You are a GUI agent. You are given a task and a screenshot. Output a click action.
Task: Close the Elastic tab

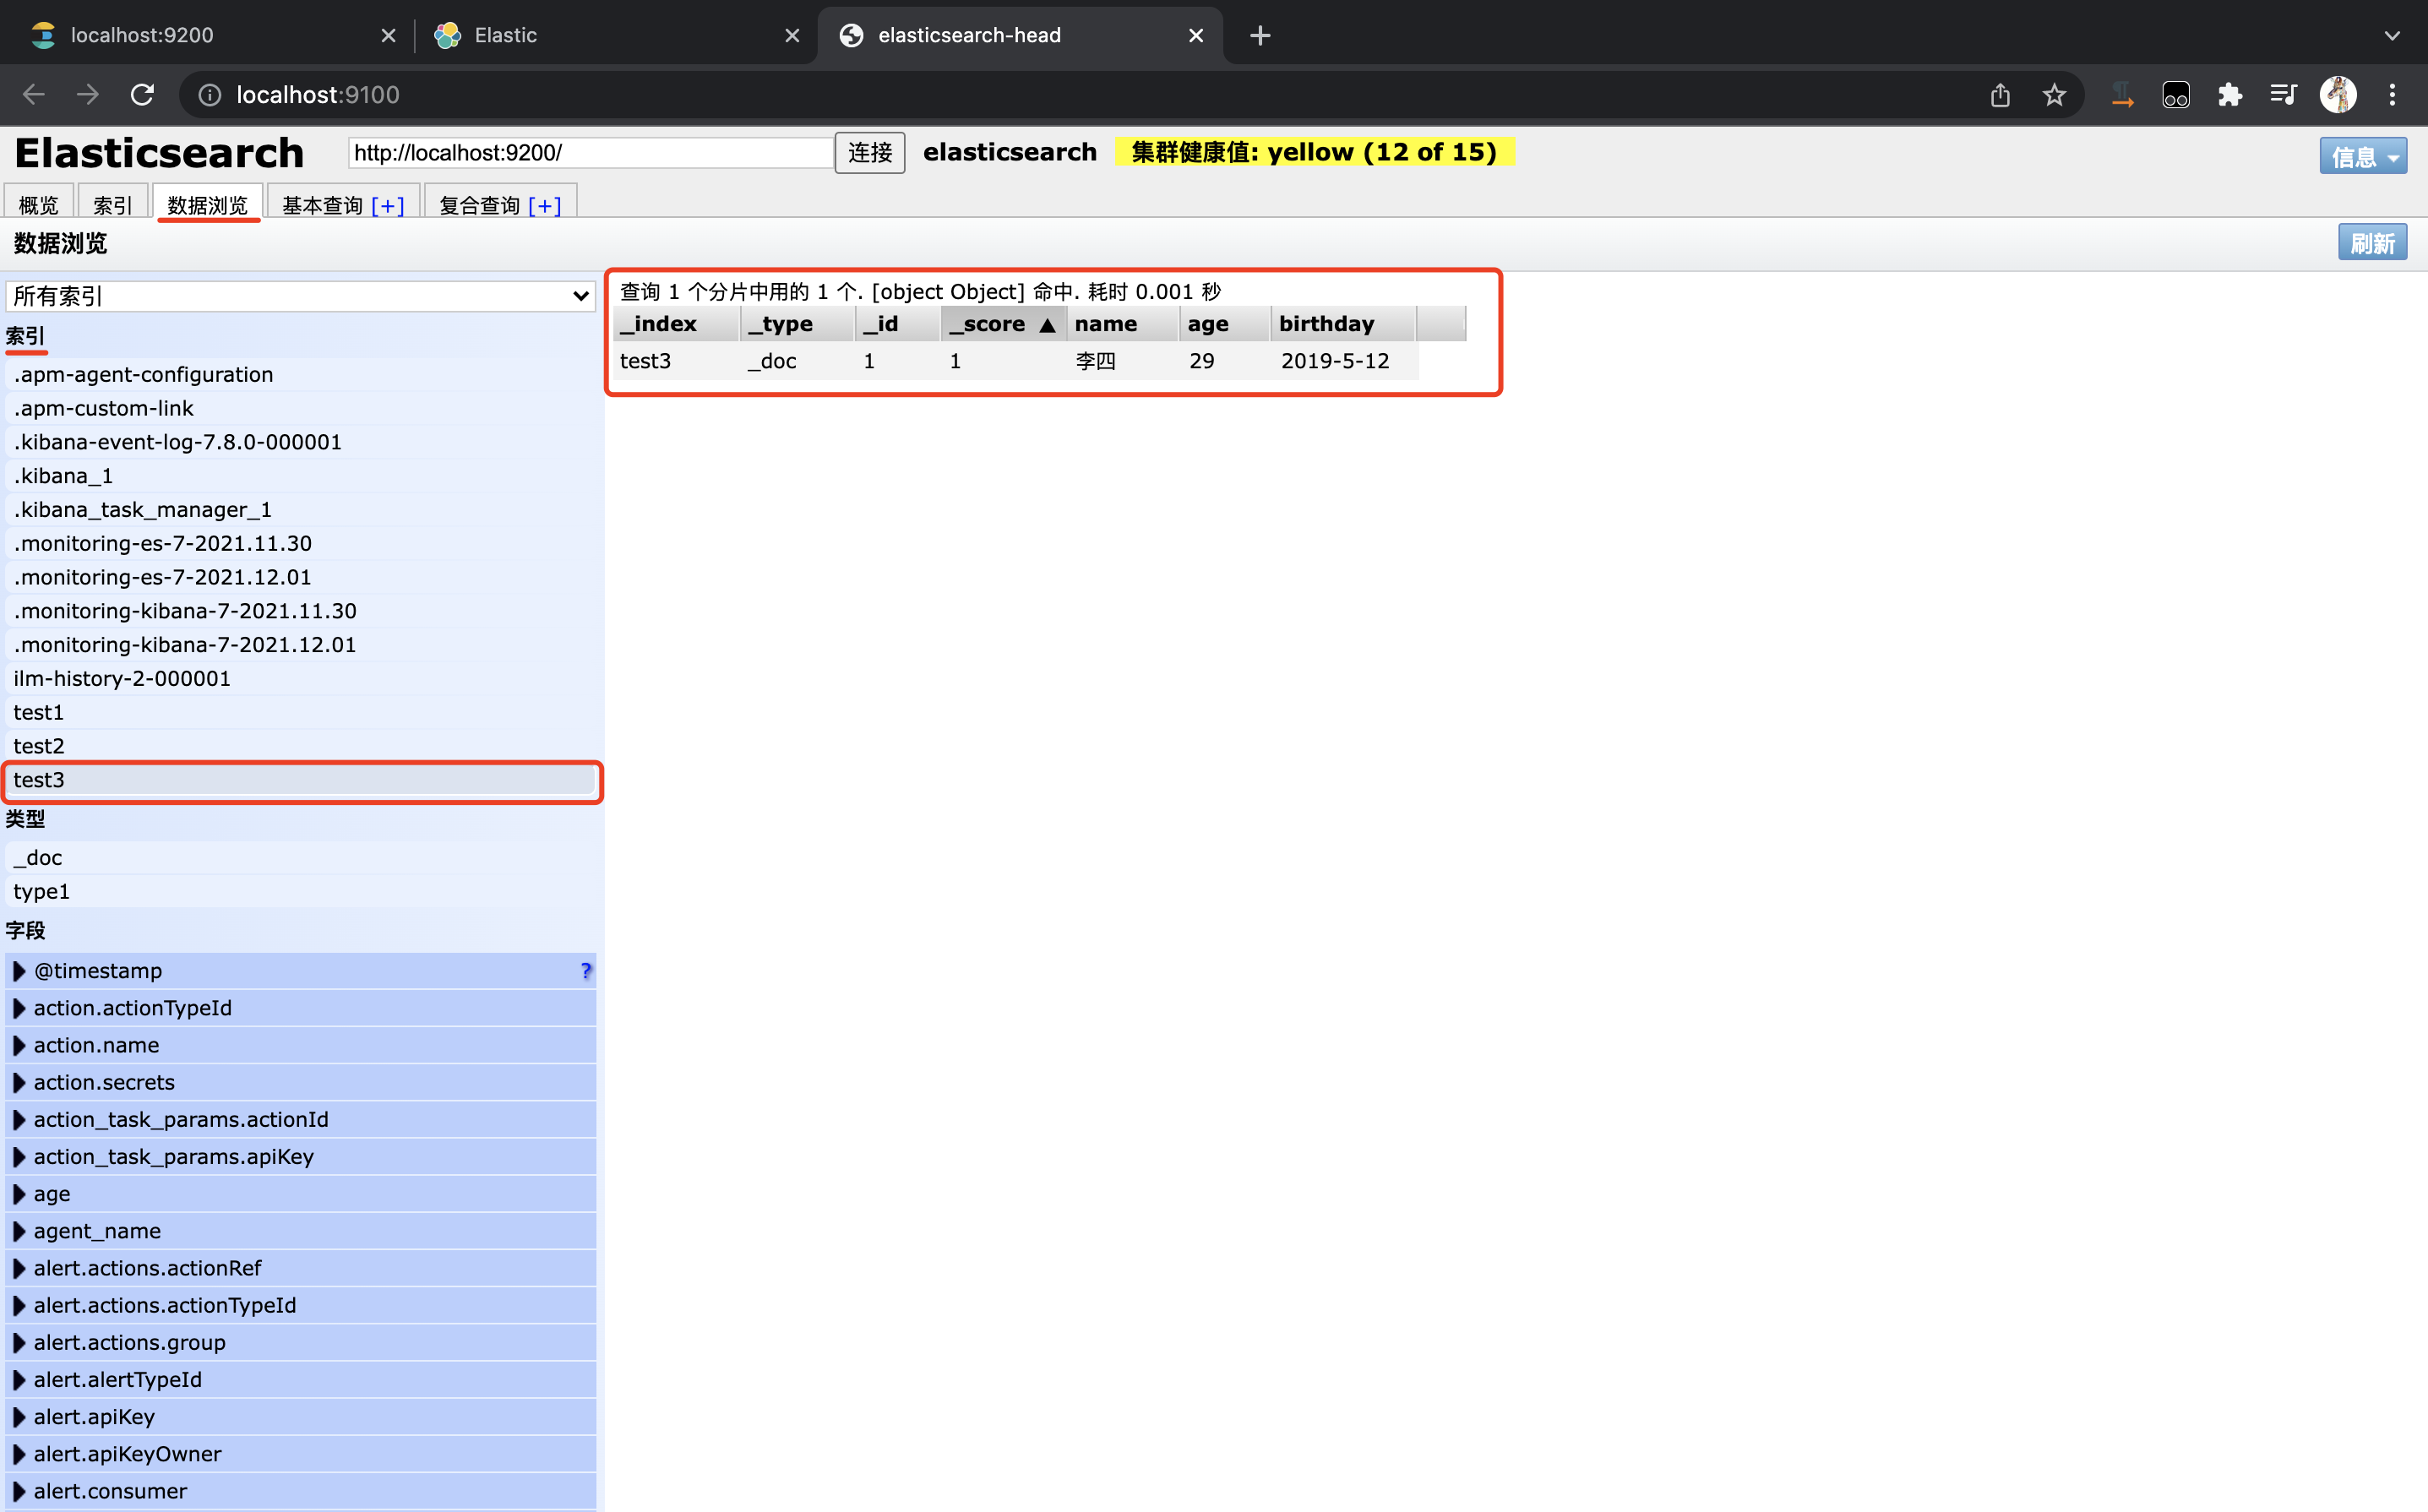point(792,36)
